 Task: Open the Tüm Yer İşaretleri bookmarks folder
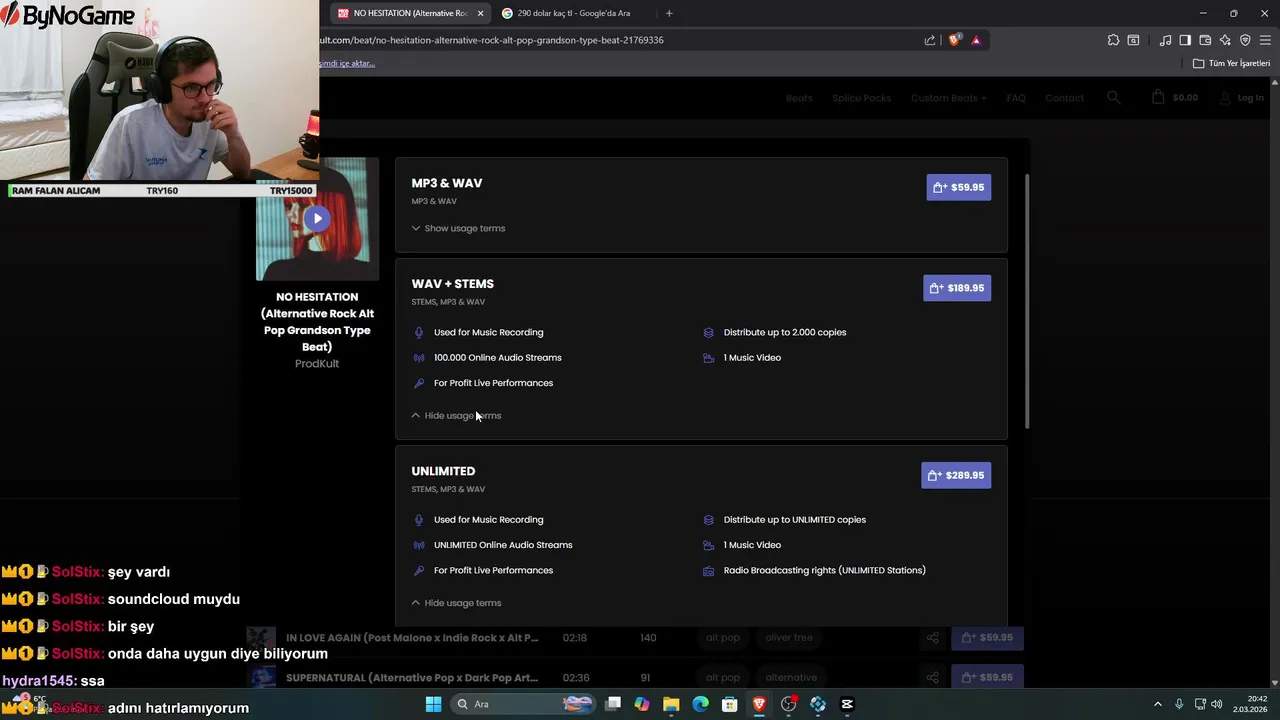click(1231, 63)
